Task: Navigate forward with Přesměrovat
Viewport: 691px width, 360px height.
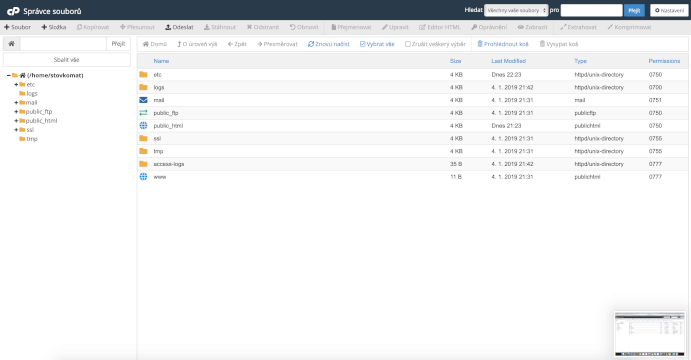Action: click(277, 44)
